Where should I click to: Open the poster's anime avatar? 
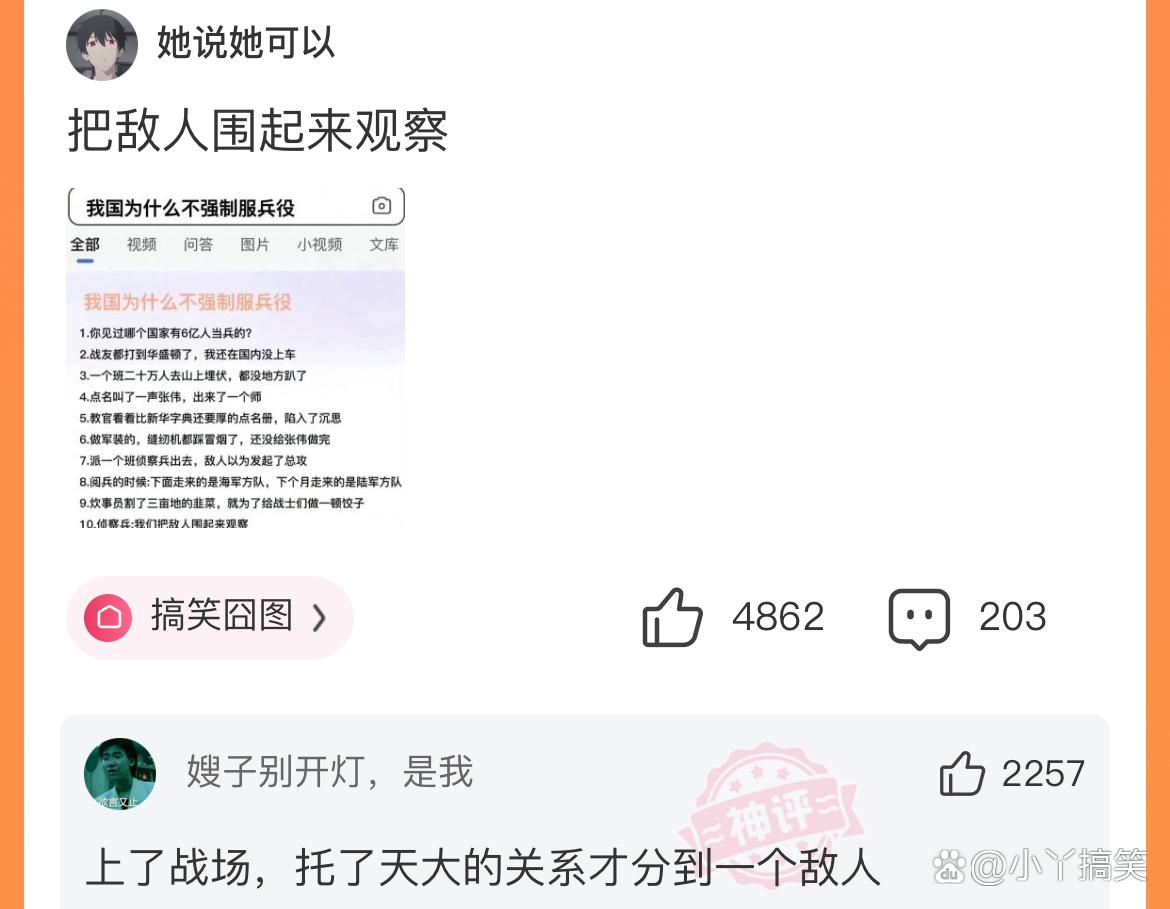102,45
